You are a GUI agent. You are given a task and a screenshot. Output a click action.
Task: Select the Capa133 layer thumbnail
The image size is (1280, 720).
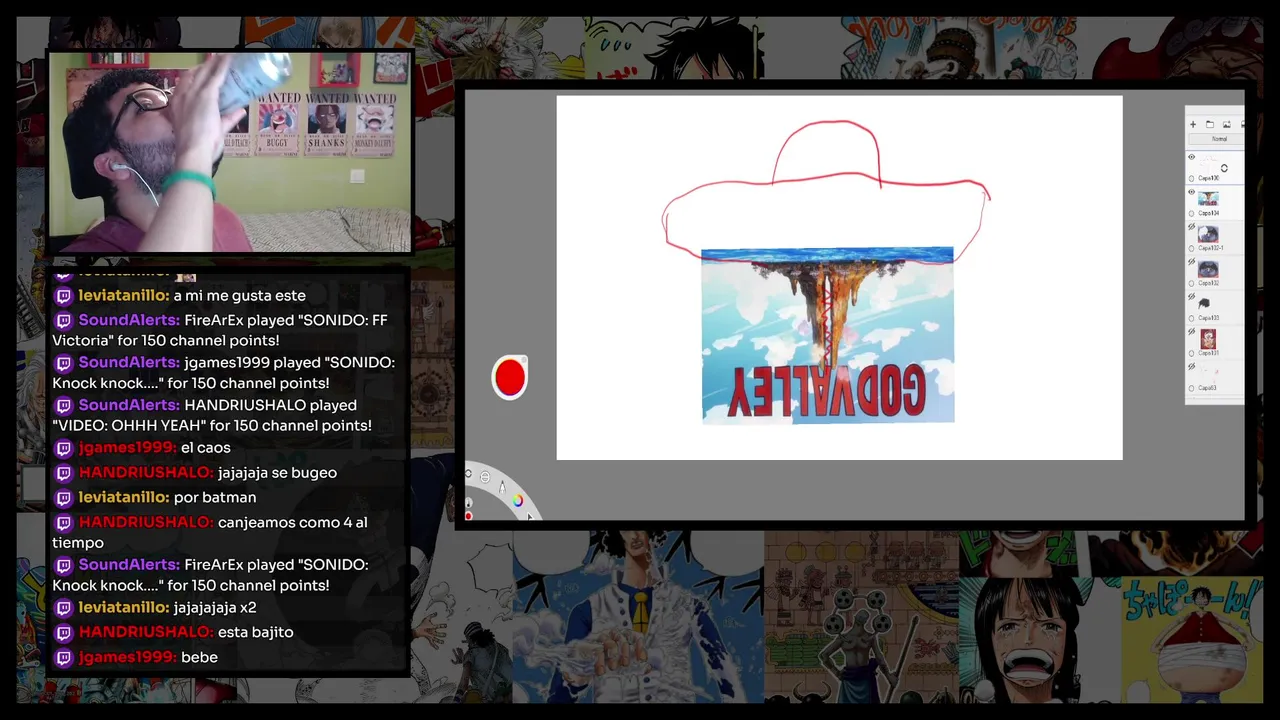1204,302
